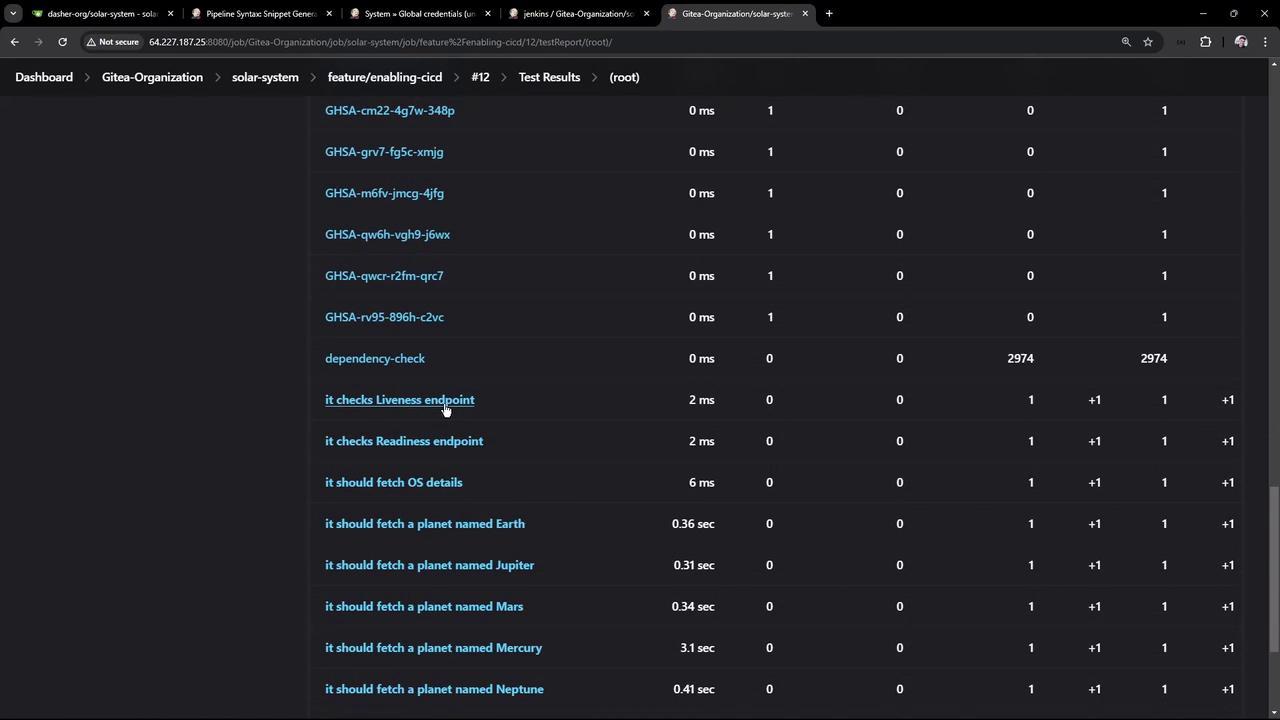Click the (root) breadcrumb item

coord(624,77)
